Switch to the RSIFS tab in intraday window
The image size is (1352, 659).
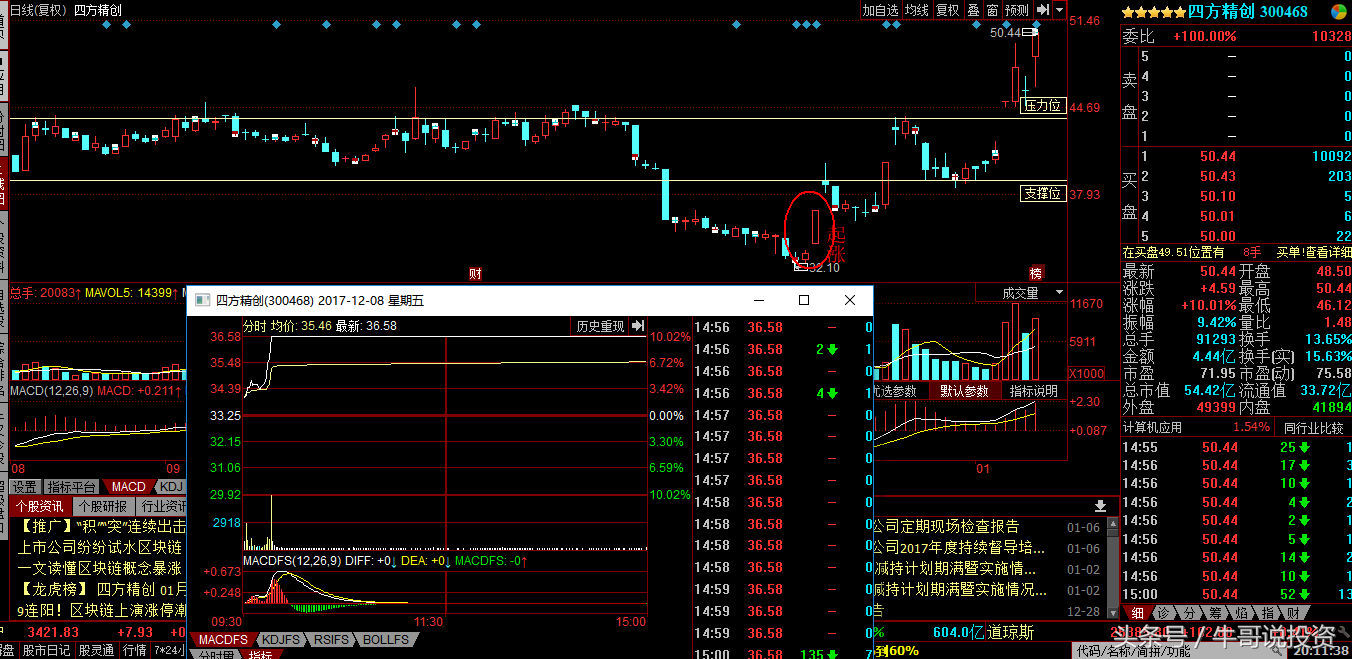(x=332, y=639)
